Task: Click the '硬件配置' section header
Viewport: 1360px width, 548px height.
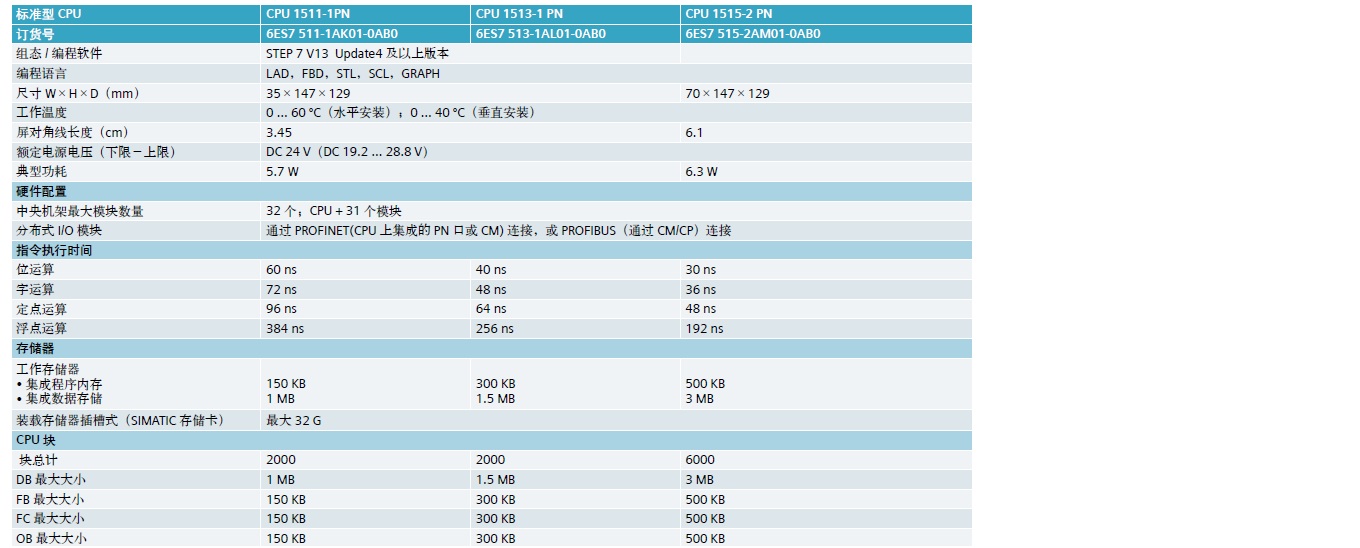Action: click(42, 191)
